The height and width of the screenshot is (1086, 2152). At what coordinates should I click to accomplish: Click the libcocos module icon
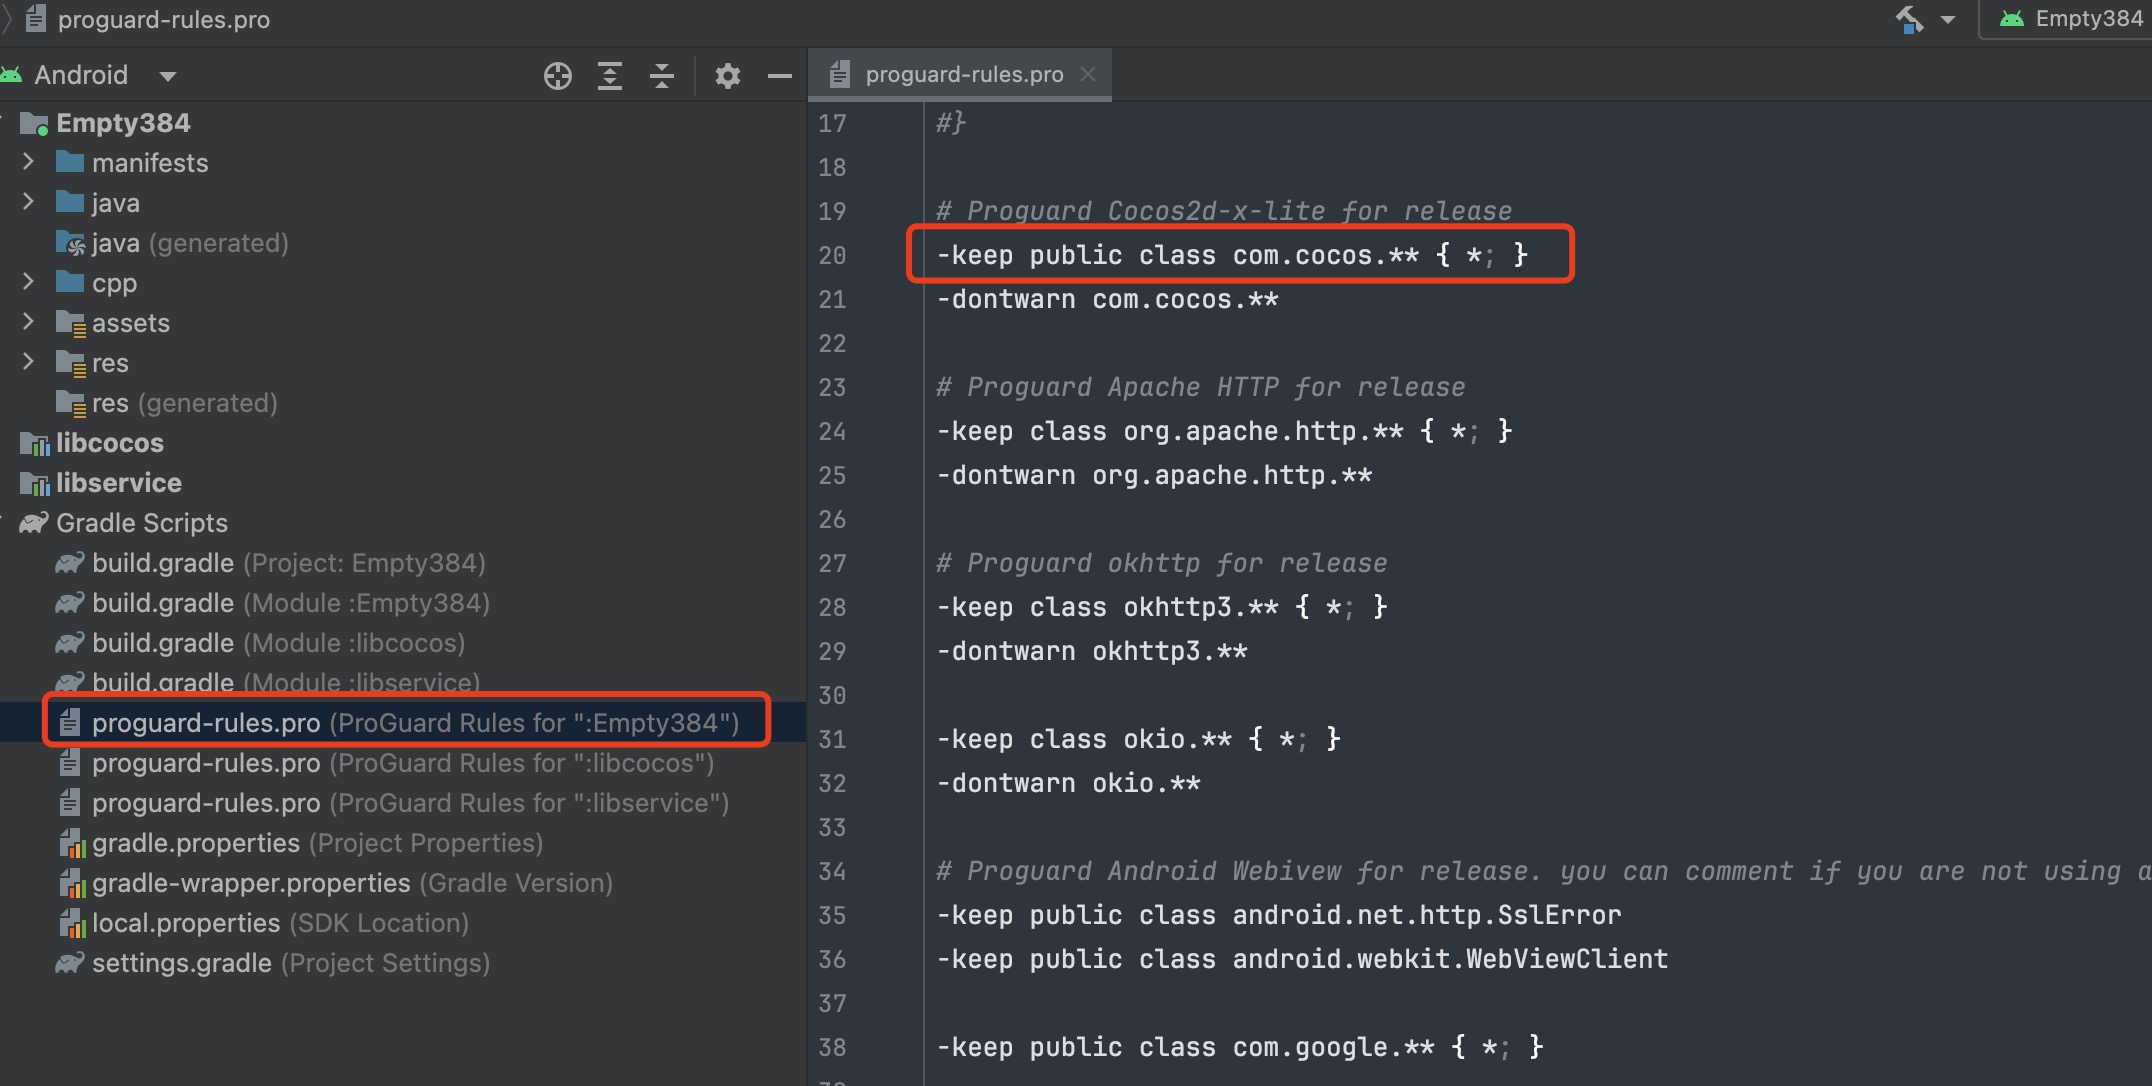tap(35, 443)
